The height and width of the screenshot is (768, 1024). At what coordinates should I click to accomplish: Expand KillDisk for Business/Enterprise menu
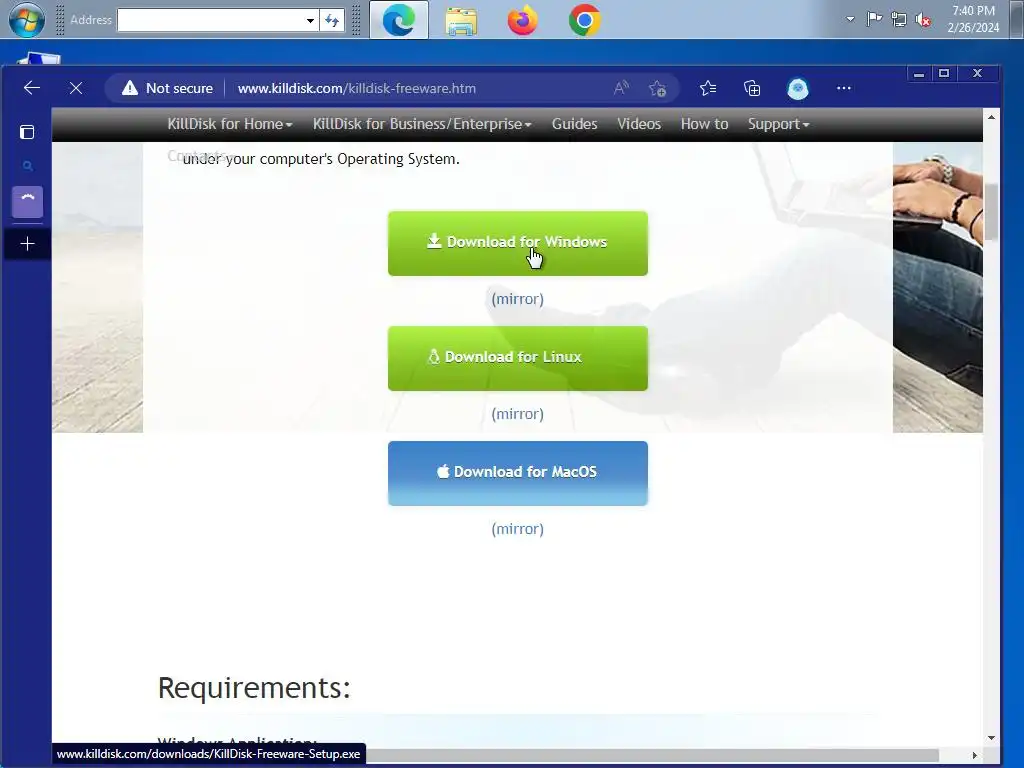pyautogui.click(x=422, y=124)
